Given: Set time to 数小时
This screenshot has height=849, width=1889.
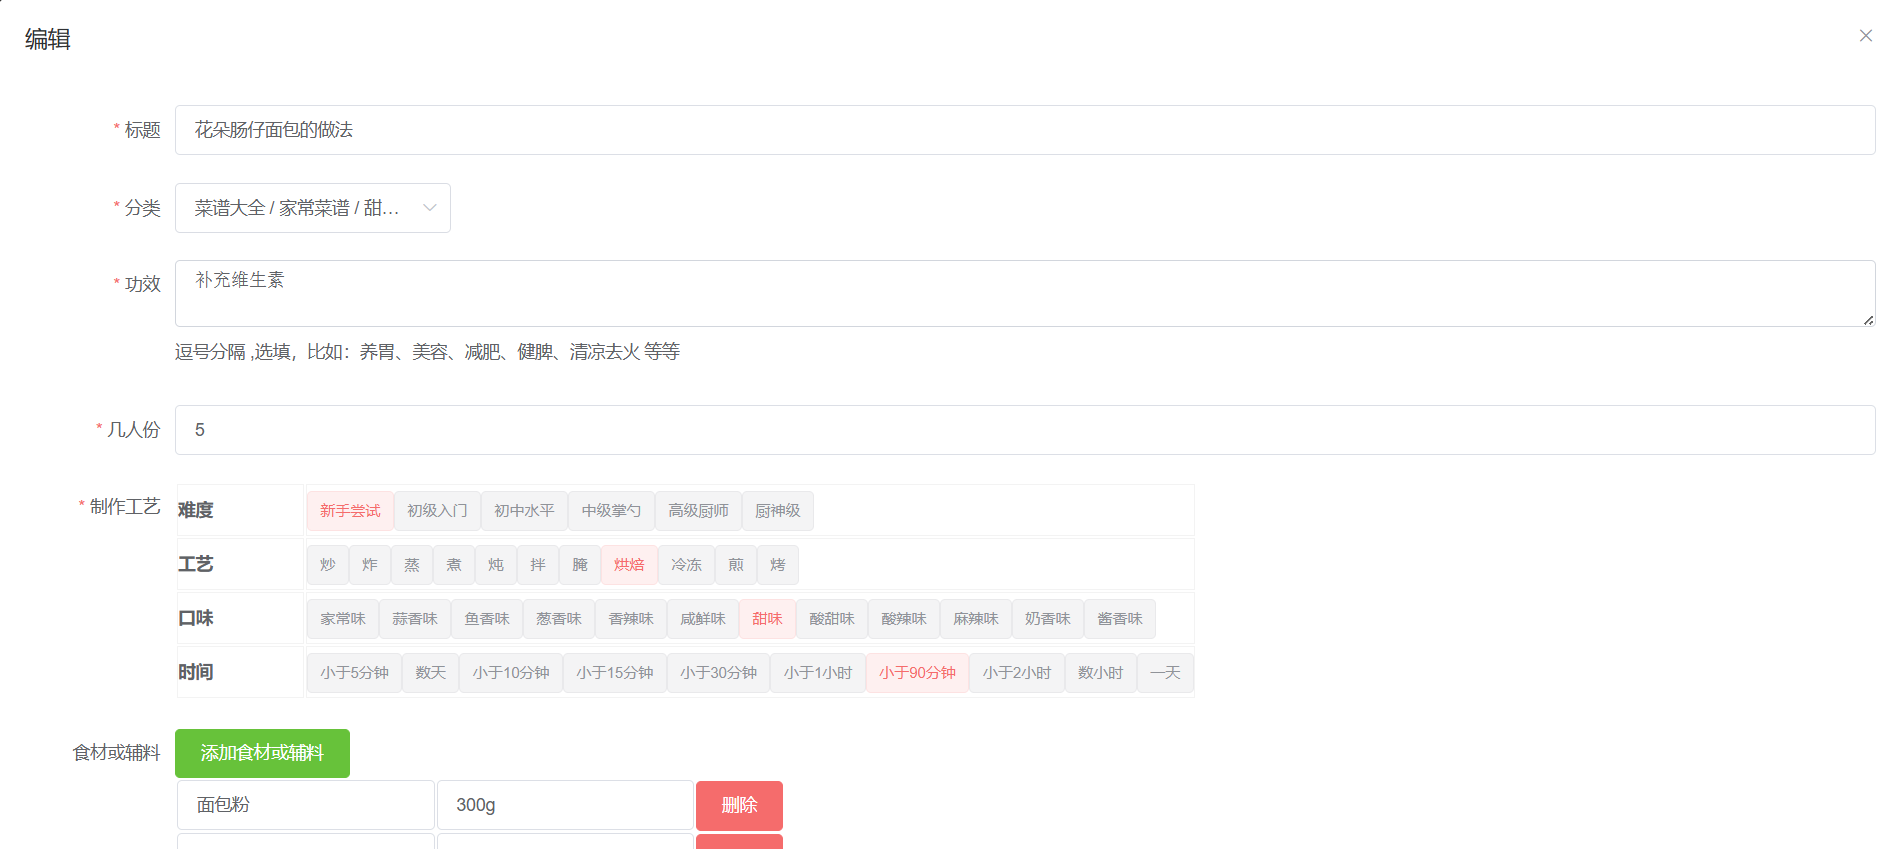Looking at the screenshot, I should click(1101, 673).
